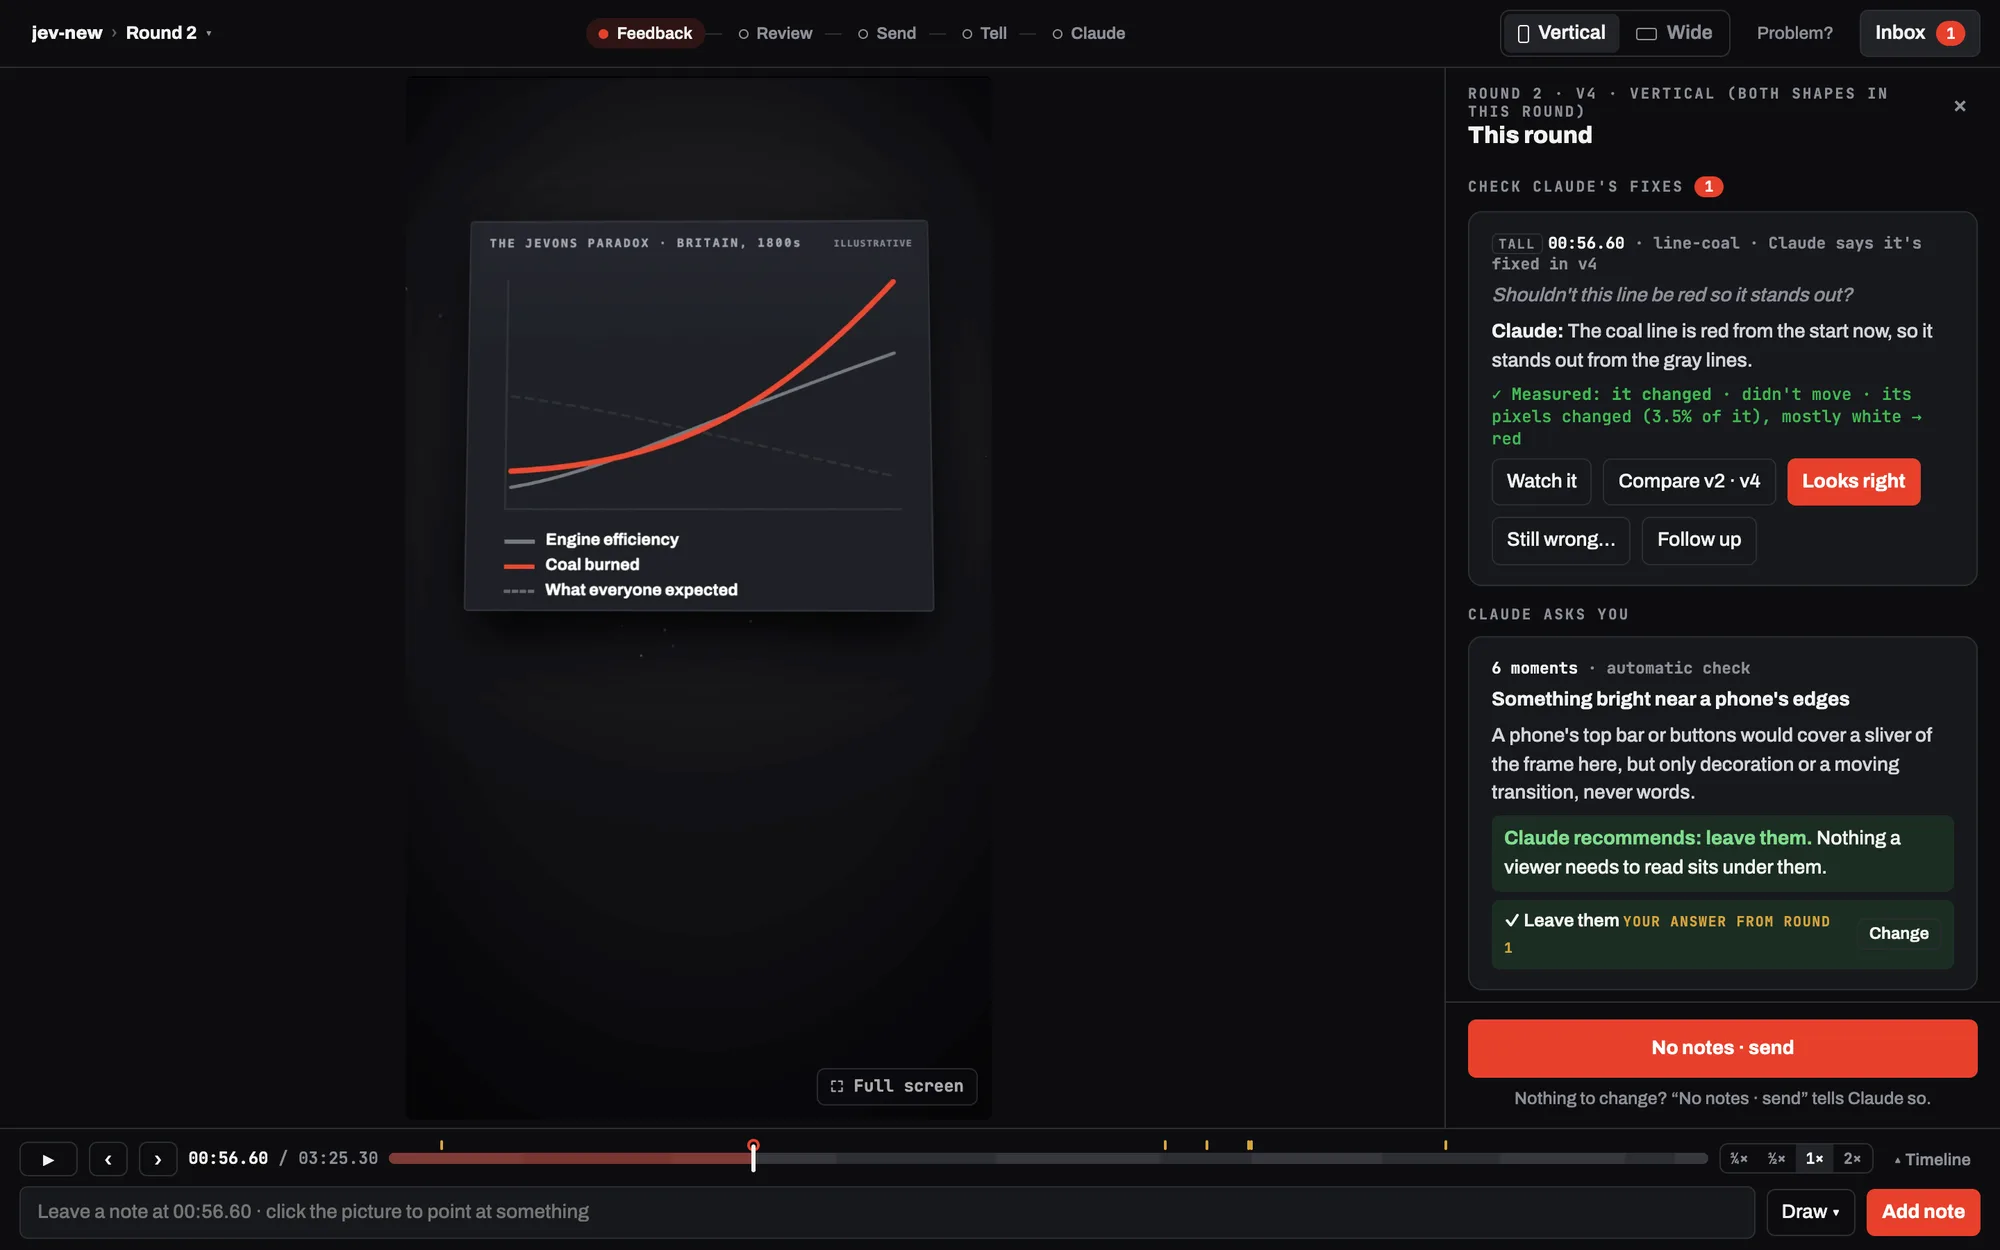Select the Feedback step

point(645,33)
